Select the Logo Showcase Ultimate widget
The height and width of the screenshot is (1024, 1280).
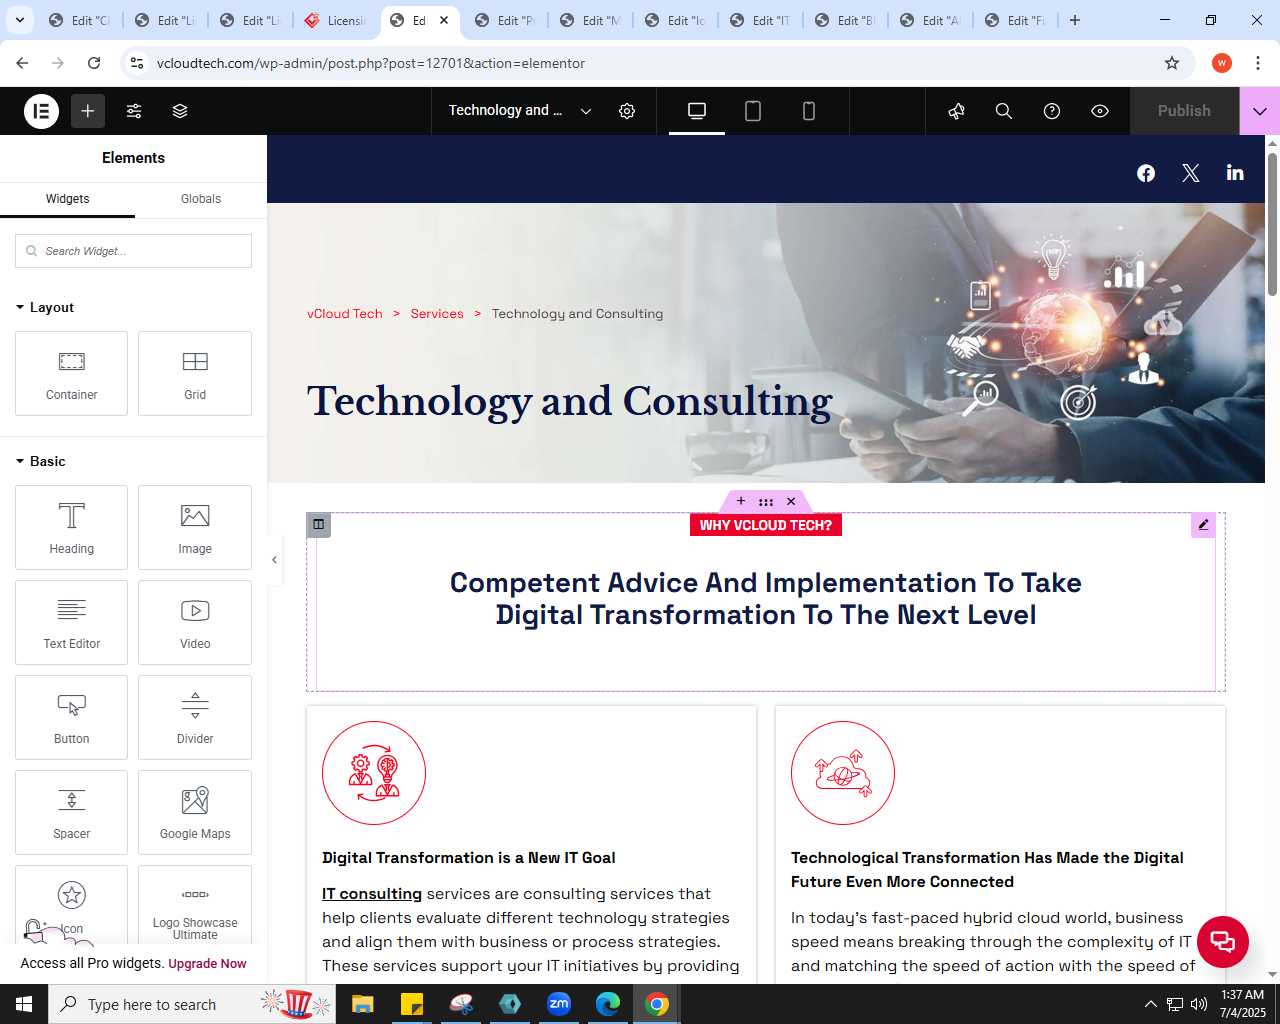pos(195,905)
